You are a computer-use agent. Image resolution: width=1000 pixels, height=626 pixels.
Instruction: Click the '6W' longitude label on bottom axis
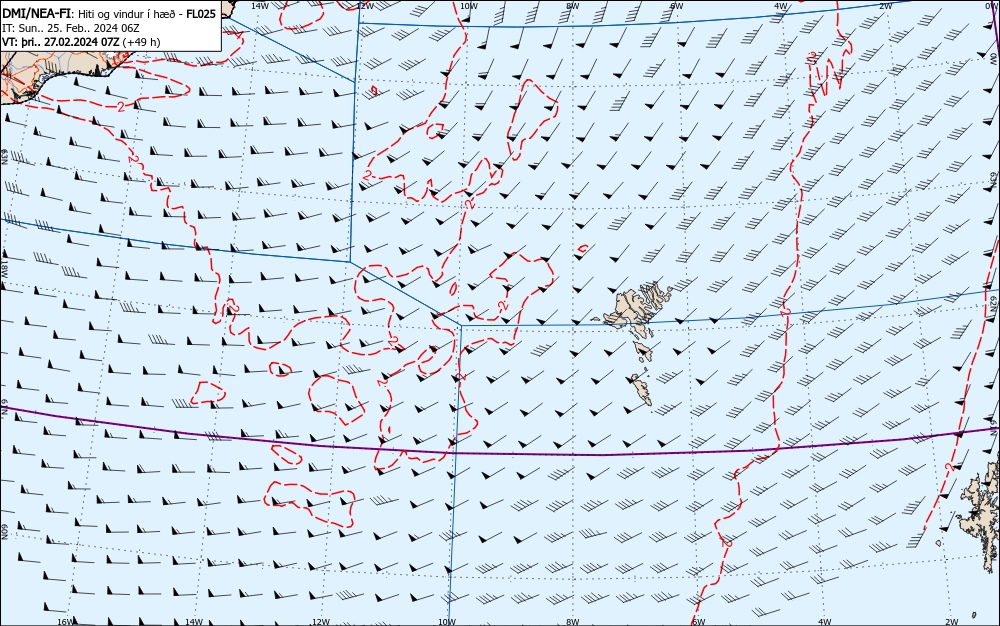pyautogui.click(x=698, y=622)
